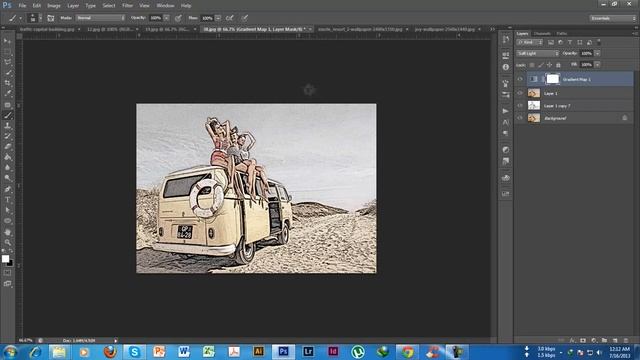Image resolution: width=640 pixels, height=360 pixels.
Task: Select the Dodge tool
Action: tap(7, 178)
